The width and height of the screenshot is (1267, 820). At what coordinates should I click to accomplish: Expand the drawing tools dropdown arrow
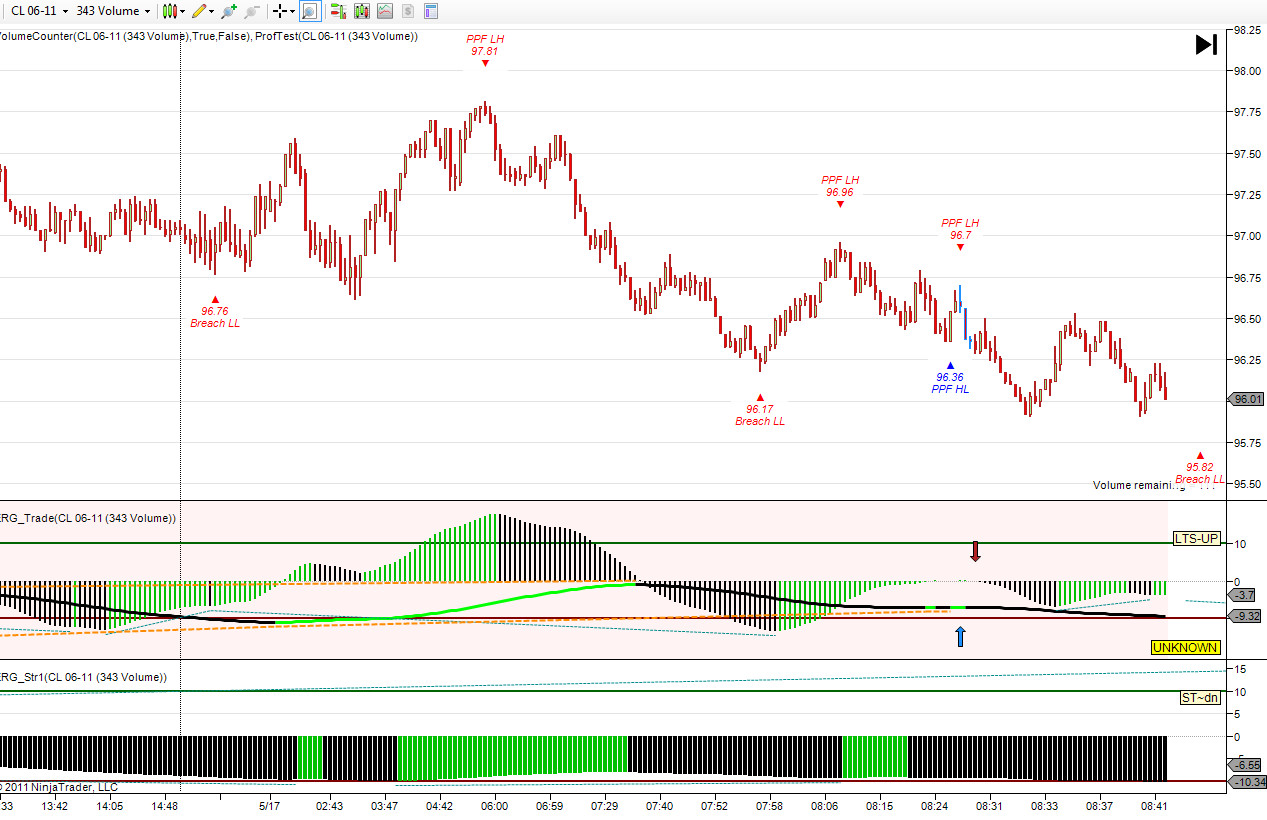pos(212,12)
